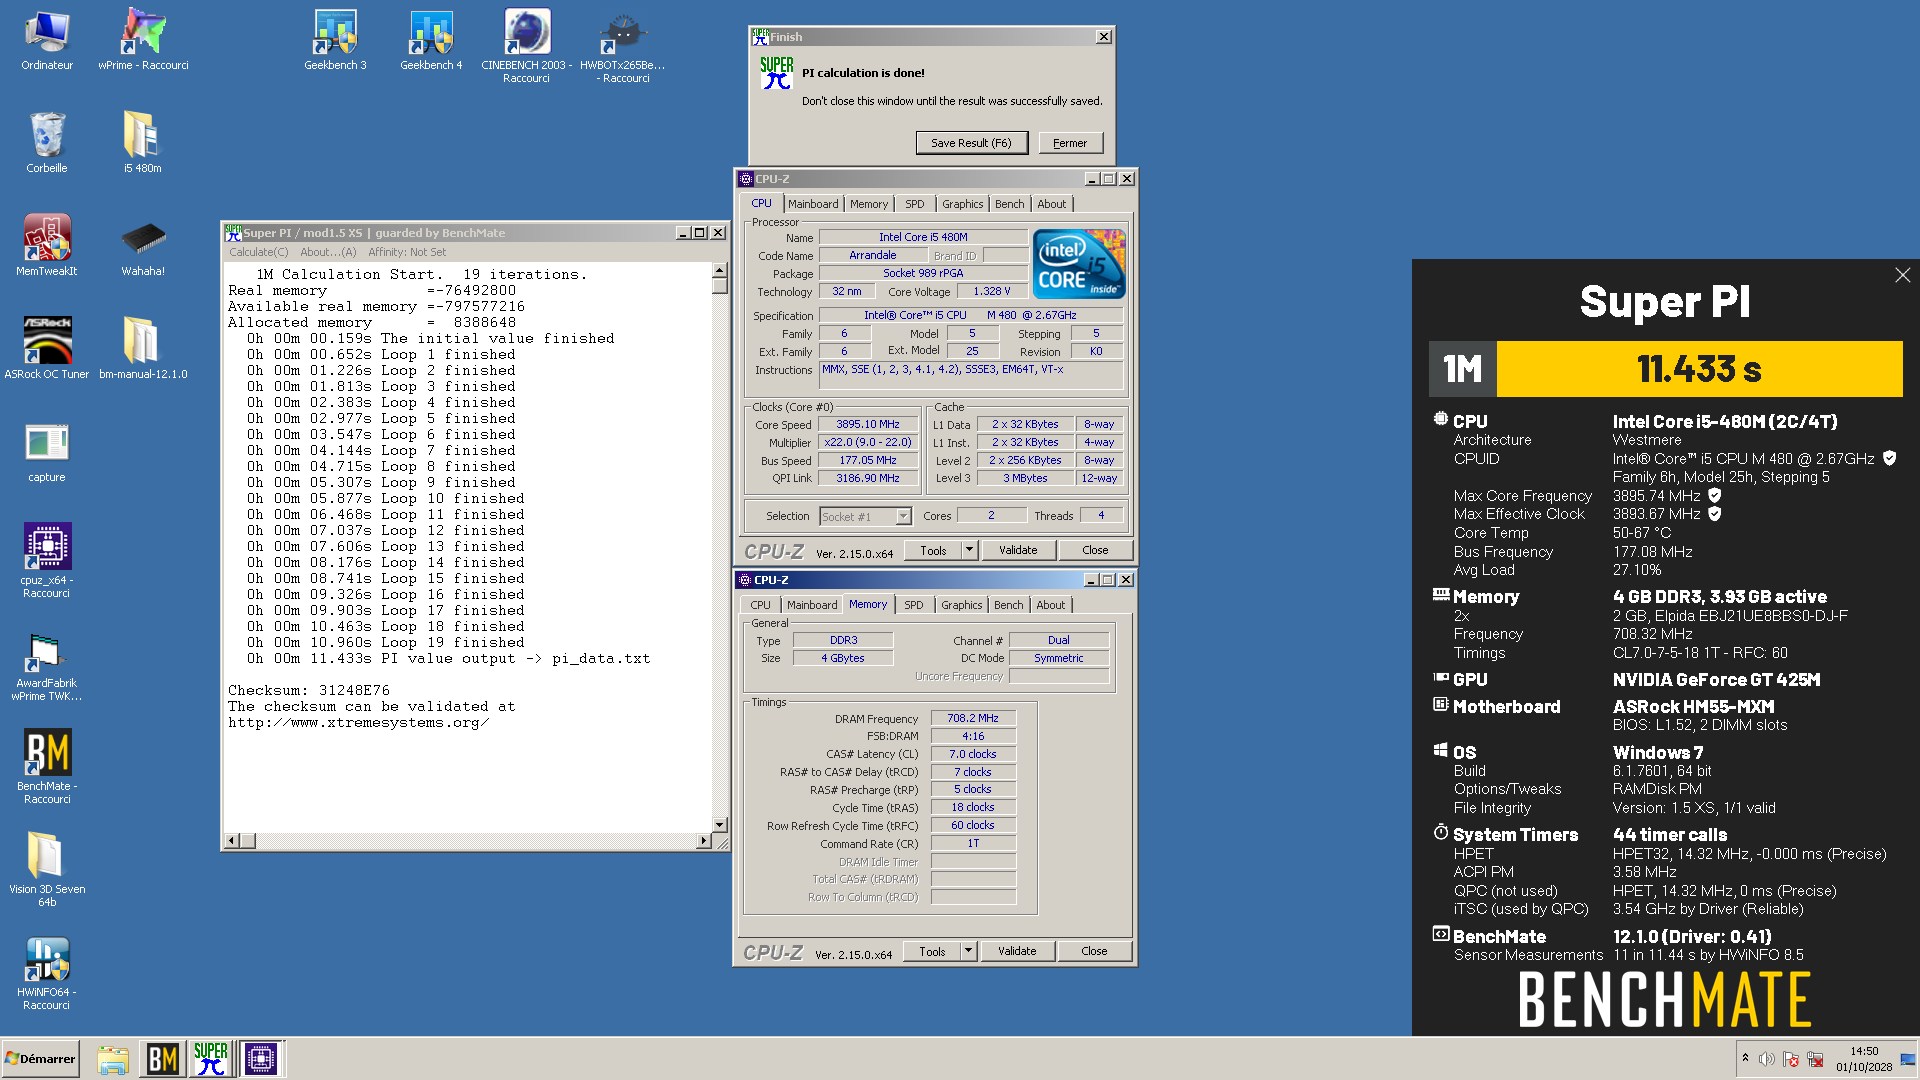The width and height of the screenshot is (1920, 1080).
Task: Open the capture file icon
Action: point(47,452)
